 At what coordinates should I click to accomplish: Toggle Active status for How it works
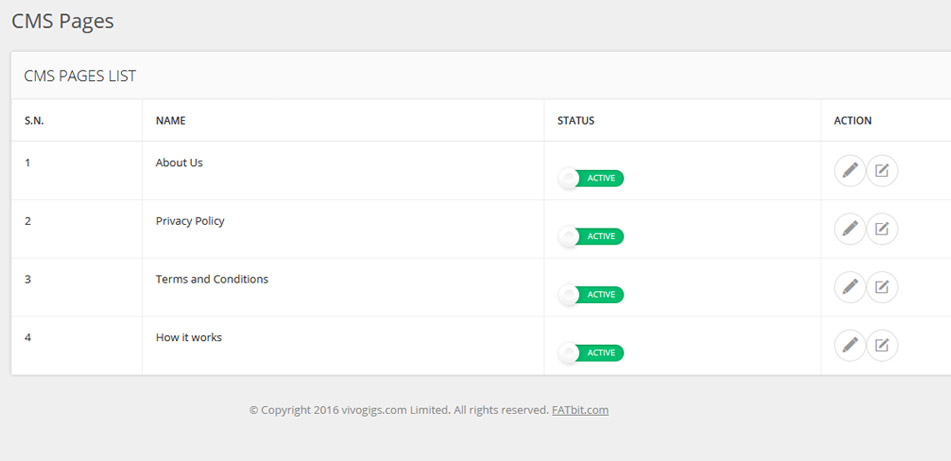click(591, 353)
